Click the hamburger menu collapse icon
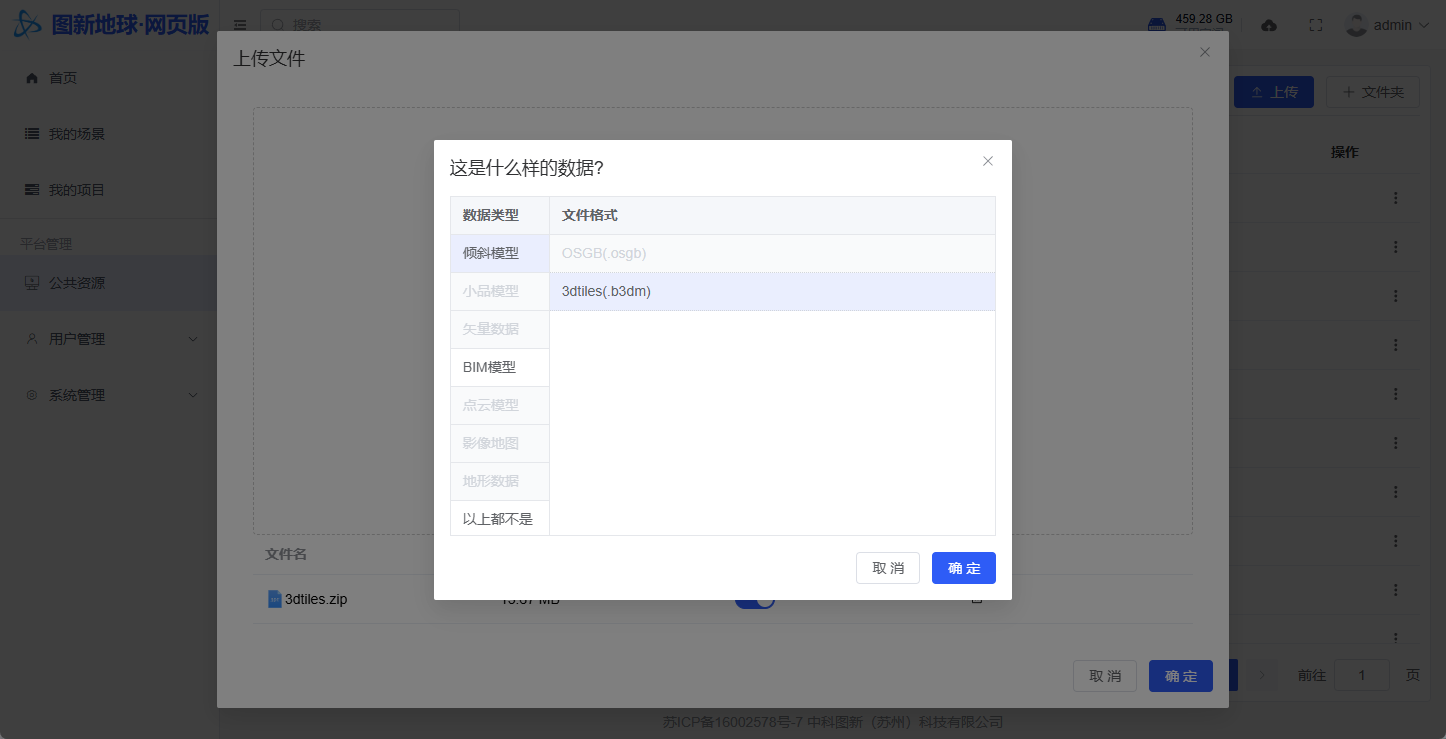Viewport: 1446px width, 739px height. click(x=240, y=25)
